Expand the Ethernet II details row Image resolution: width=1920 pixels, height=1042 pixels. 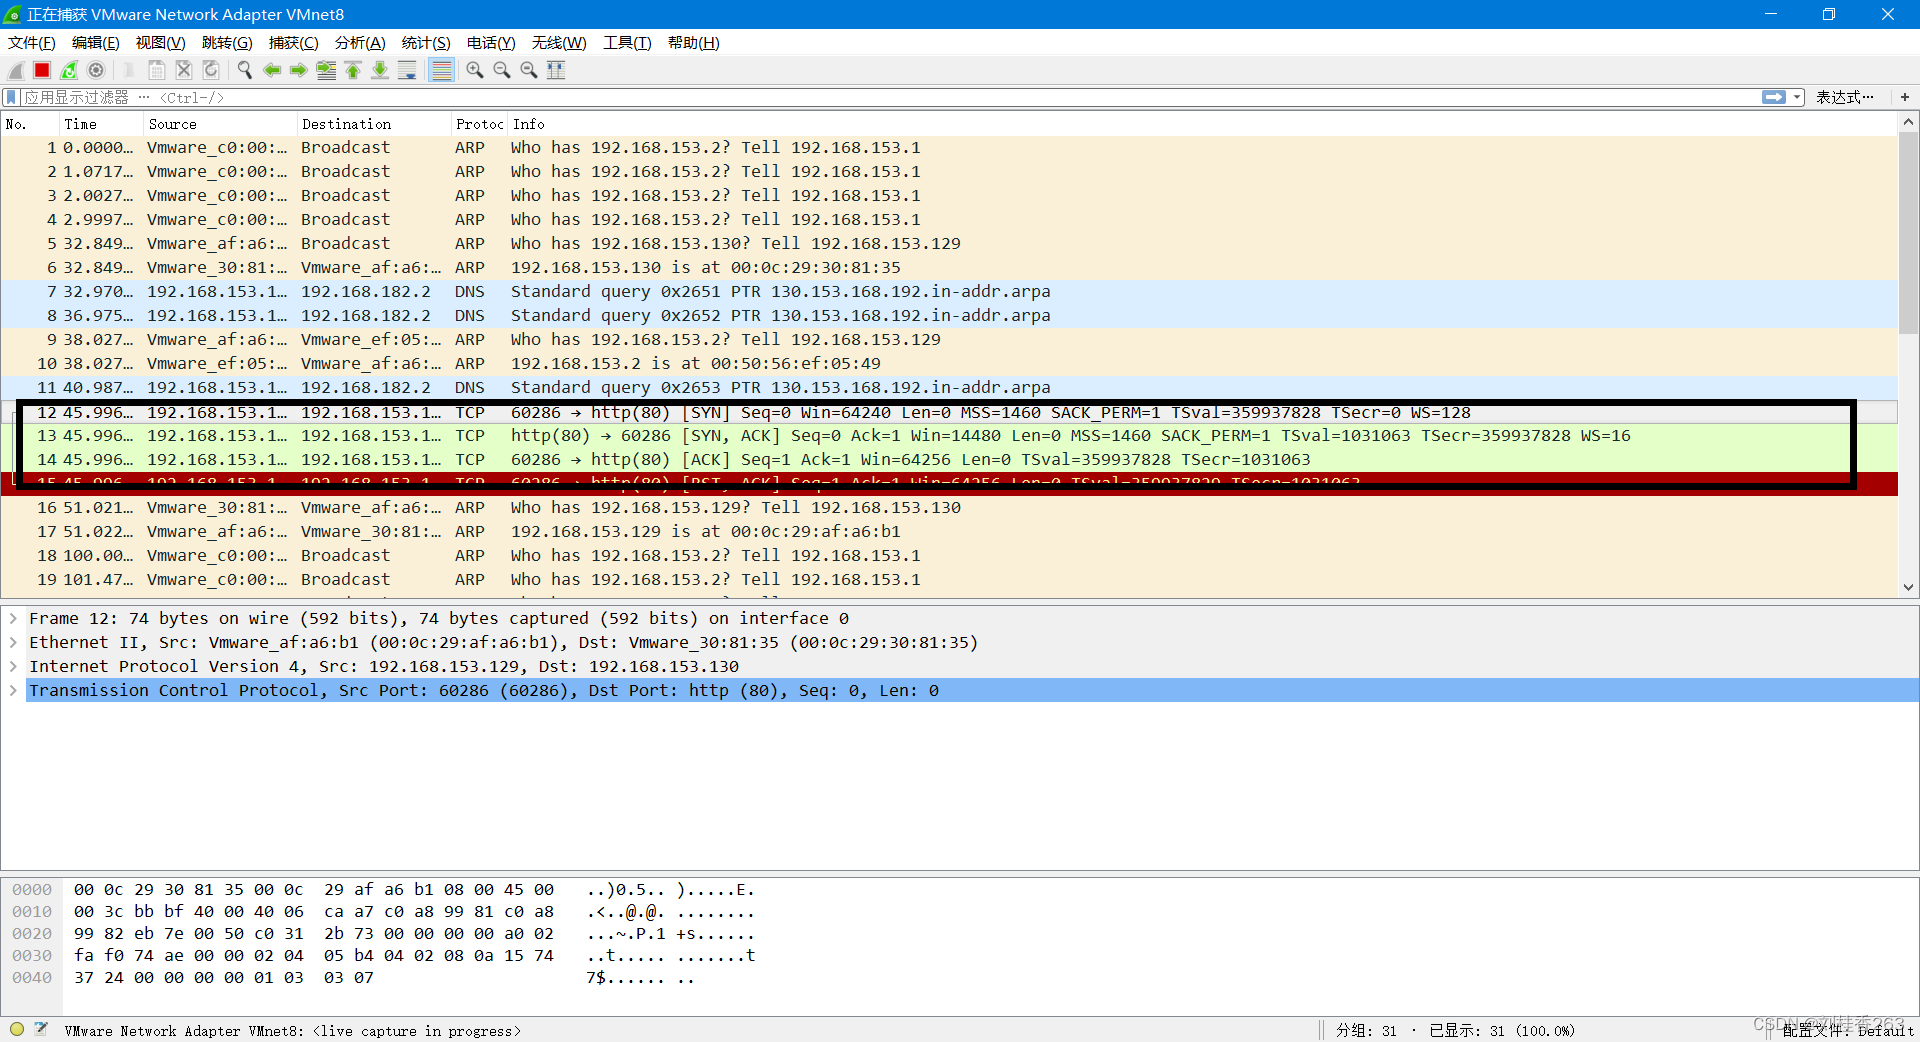13,643
